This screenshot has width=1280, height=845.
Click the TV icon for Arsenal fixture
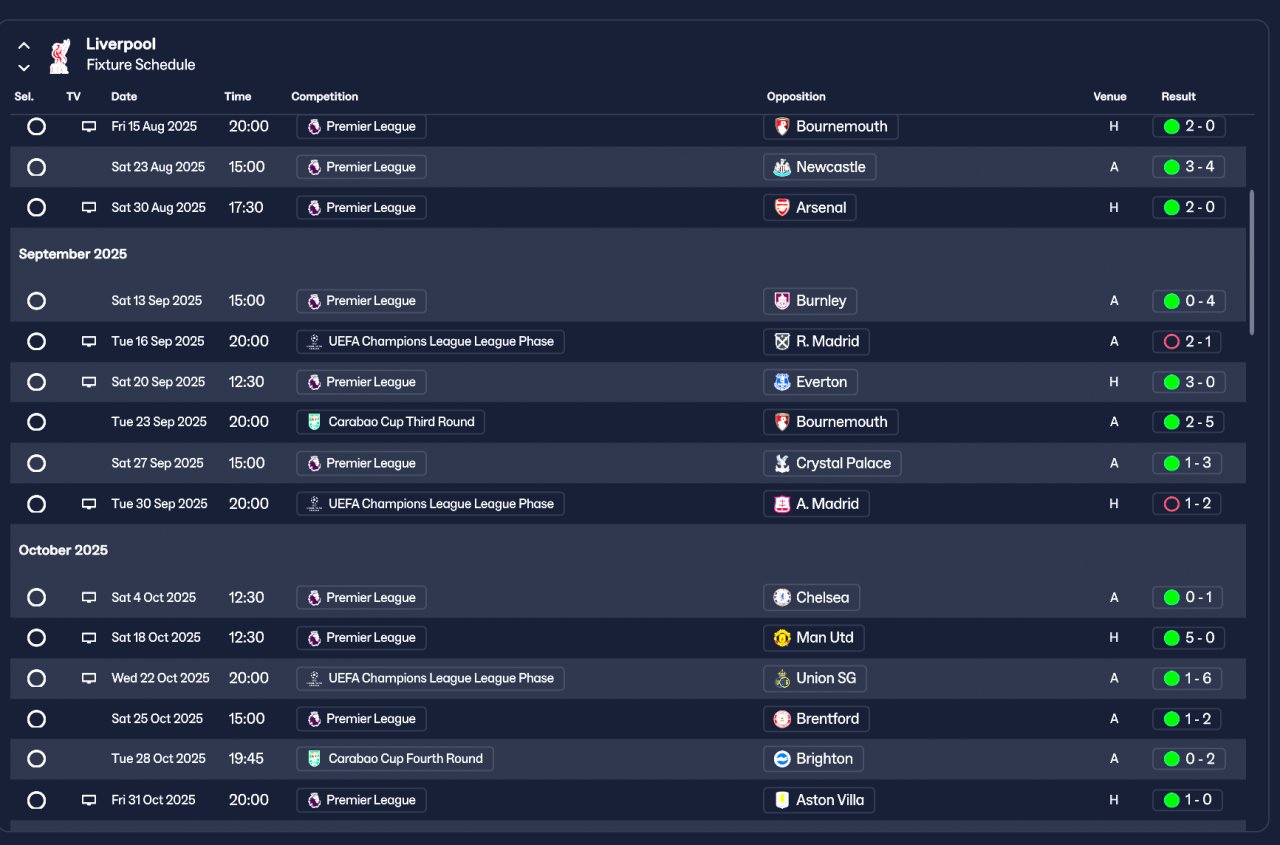point(89,208)
